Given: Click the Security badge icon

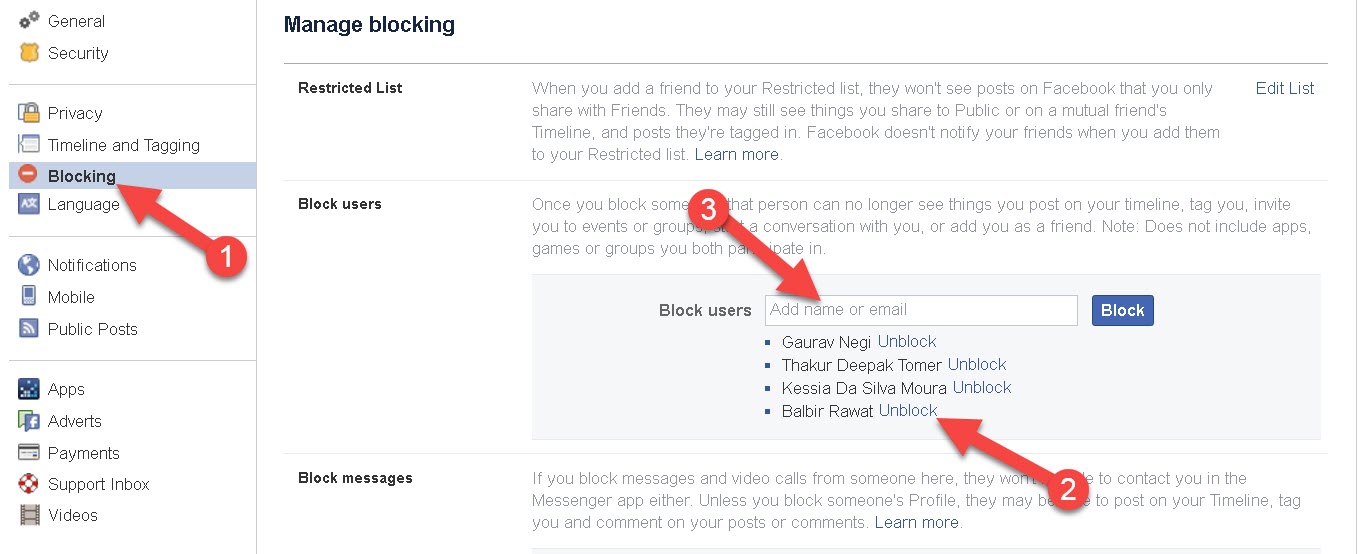Looking at the screenshot, I should click(29, 53).
